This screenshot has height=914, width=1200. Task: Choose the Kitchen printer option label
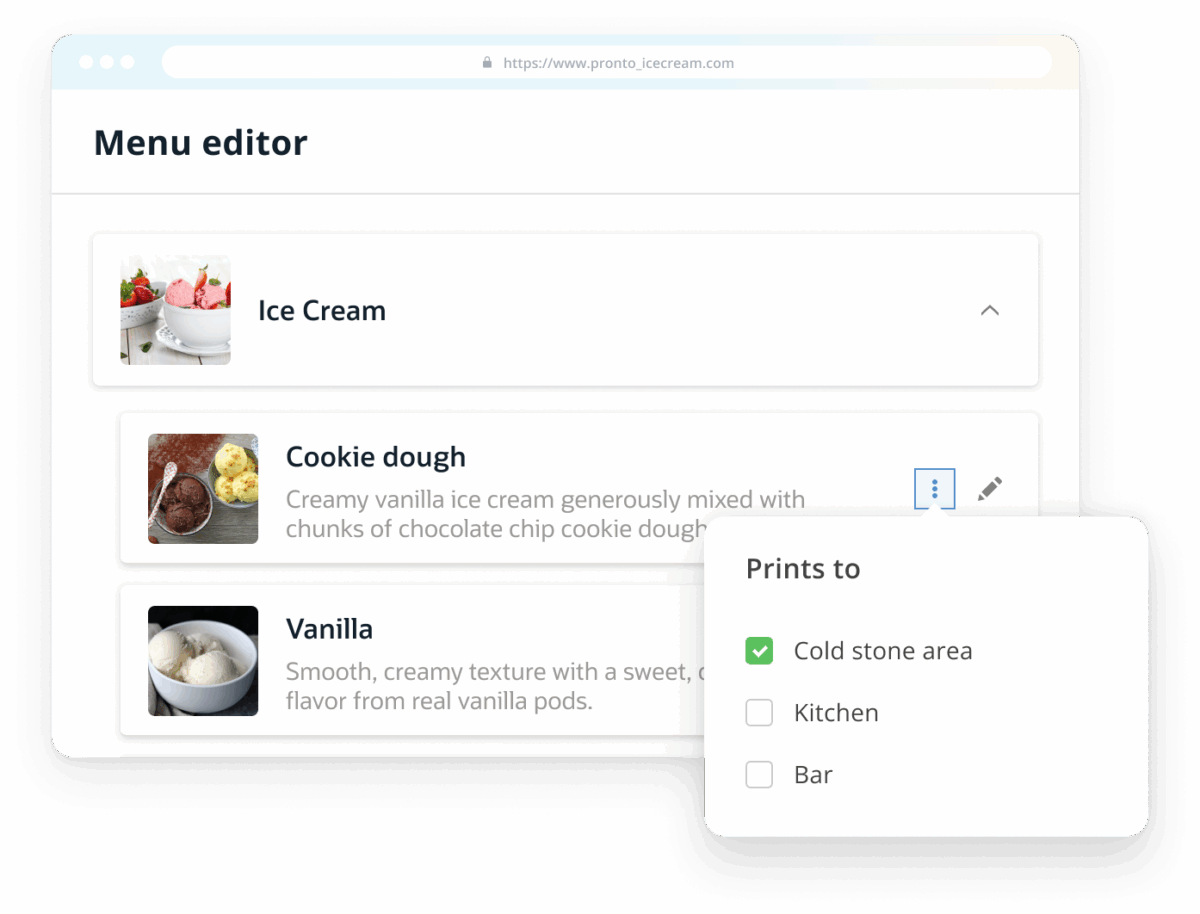coord(836,713)
